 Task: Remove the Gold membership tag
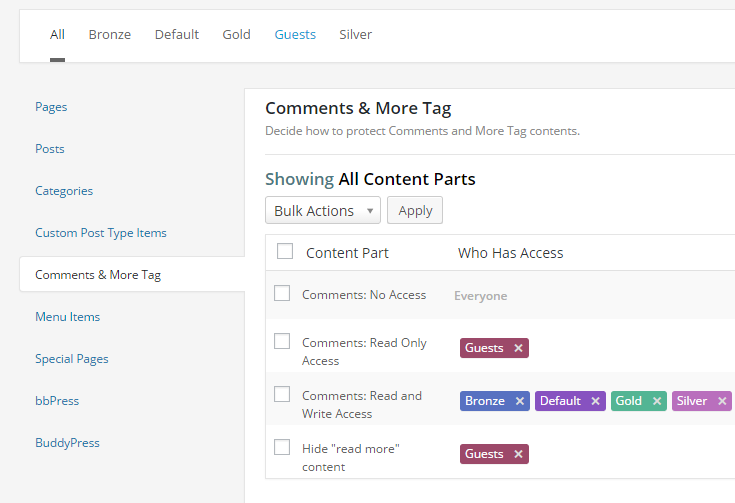(657, 401)
